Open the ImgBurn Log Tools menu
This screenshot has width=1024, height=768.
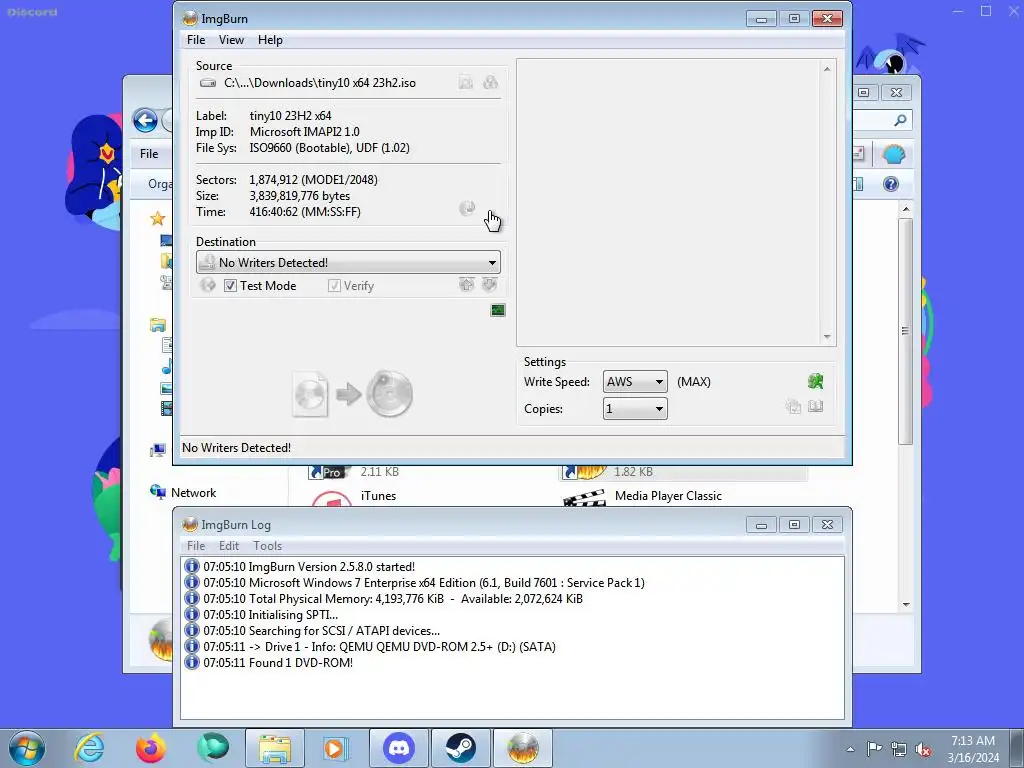pyautogui.click(x=268, y=545)
